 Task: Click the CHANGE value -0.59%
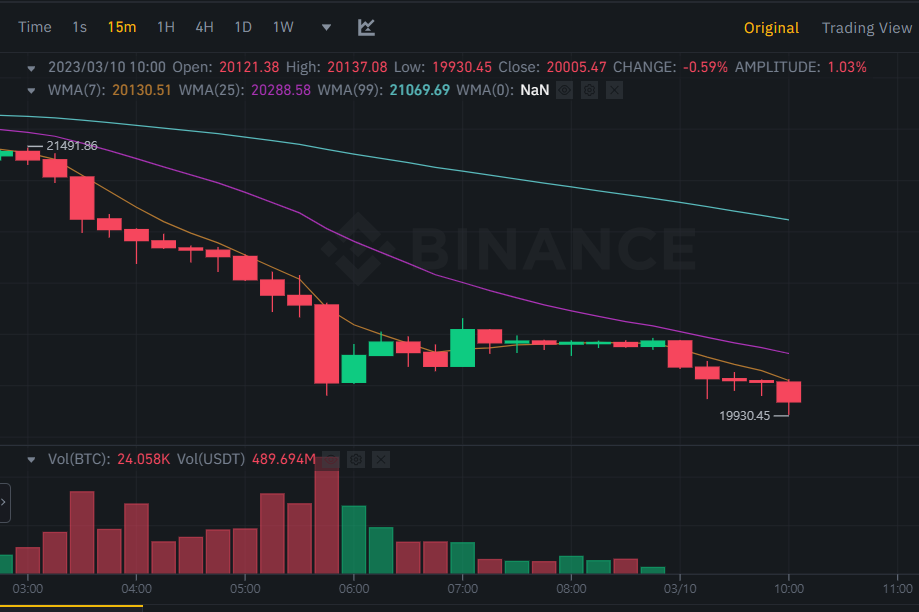705,67
